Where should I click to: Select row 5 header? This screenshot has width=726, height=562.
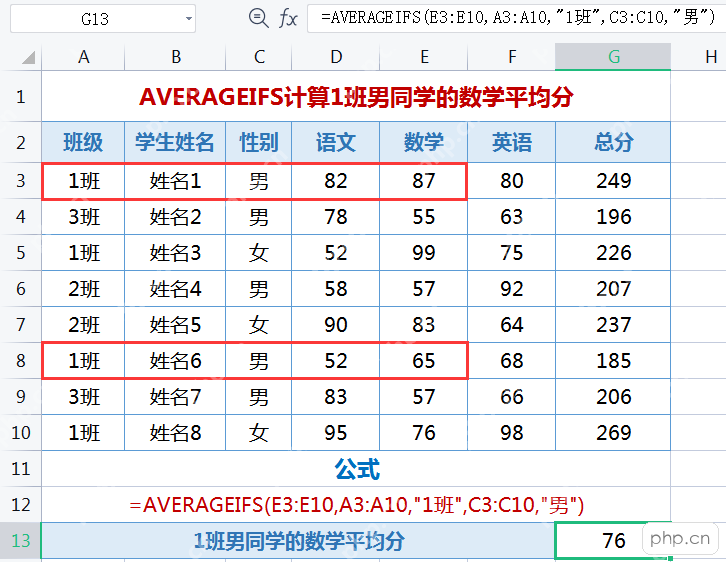tap(21, 253)
